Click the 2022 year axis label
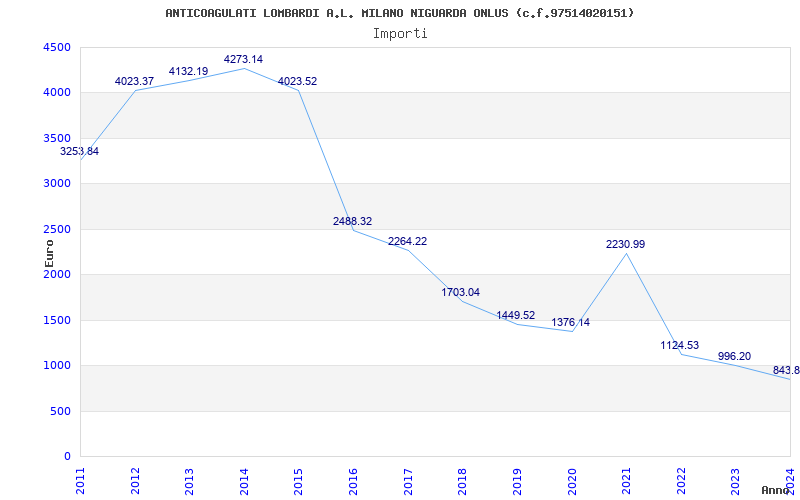This screenshot has height=500, width=800. pos(681,481)
